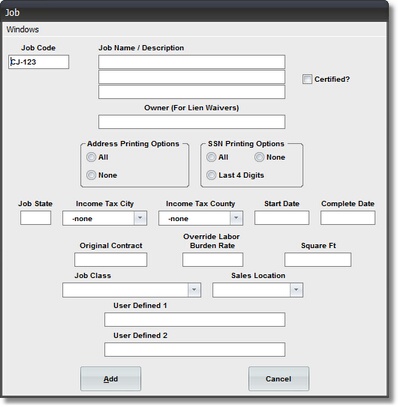Click the Job State input box

(36, 218)
